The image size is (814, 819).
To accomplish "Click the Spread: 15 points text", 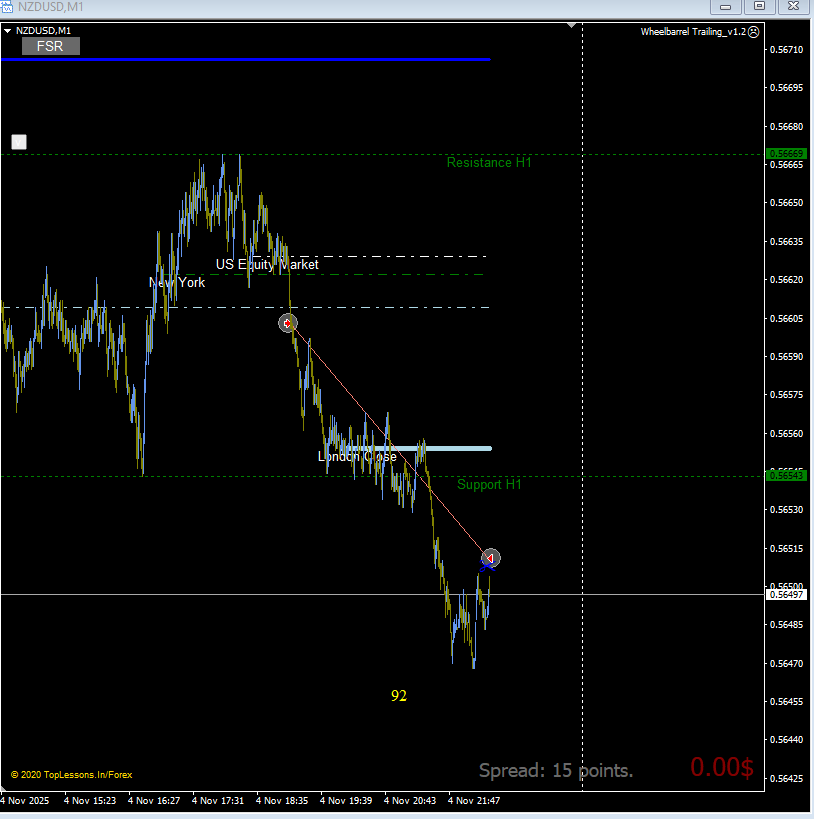I will pyautogui.click(x=556, y=770).
